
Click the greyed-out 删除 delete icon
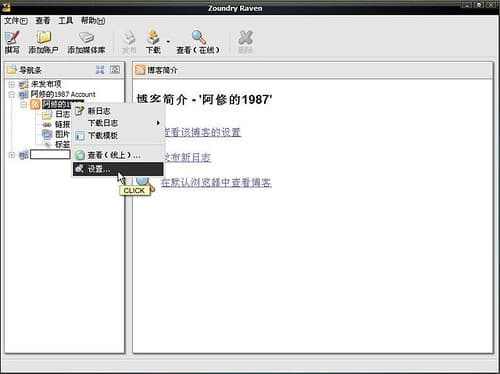point(246,38)
